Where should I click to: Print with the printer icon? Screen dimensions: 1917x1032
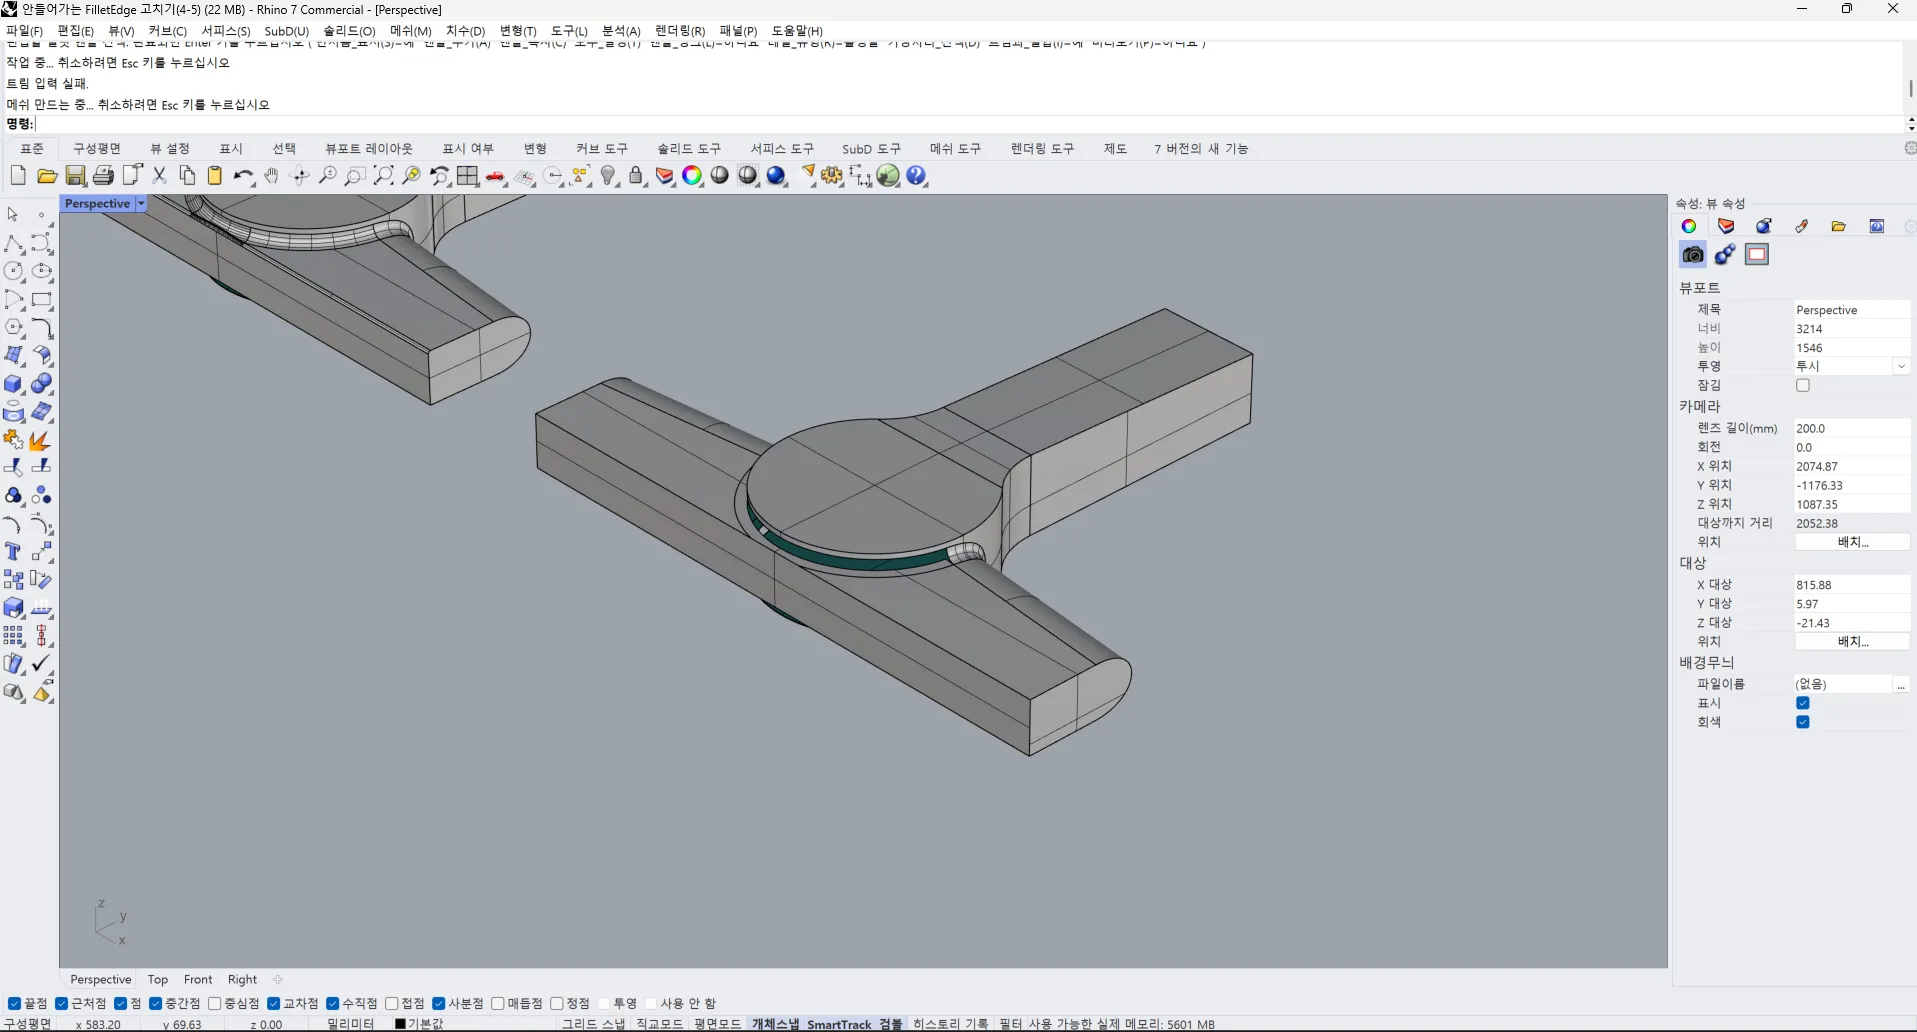coord(103,176)
